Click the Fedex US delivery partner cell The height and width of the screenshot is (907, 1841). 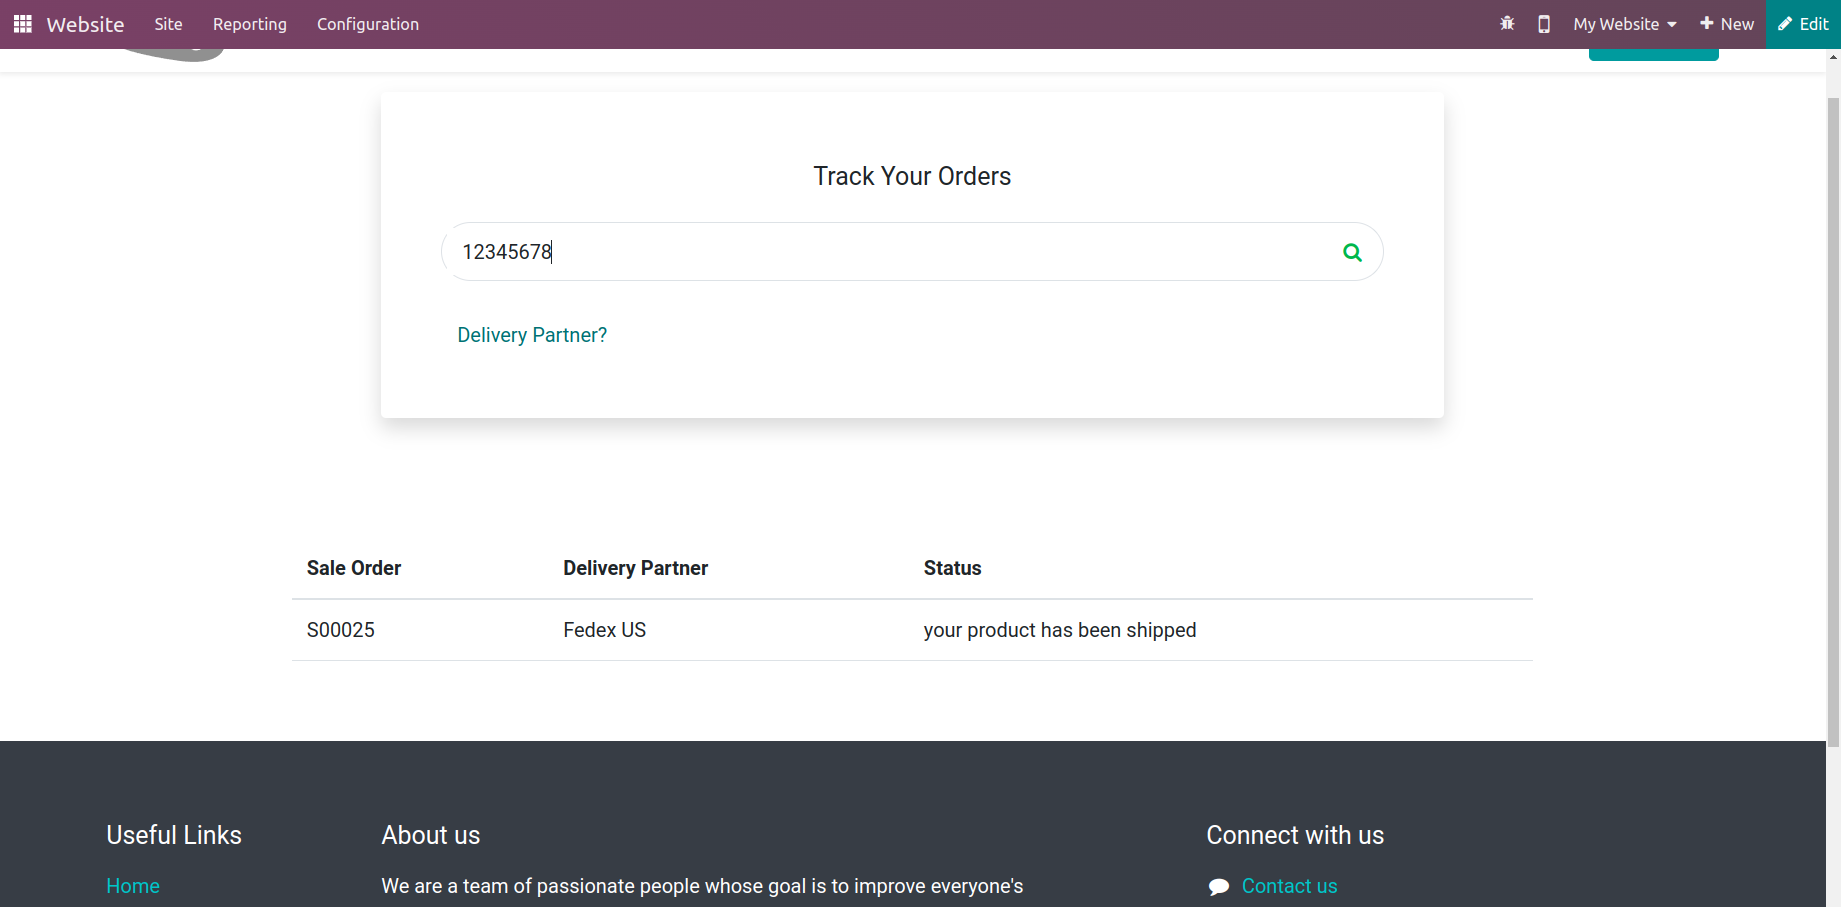(605, 630)
